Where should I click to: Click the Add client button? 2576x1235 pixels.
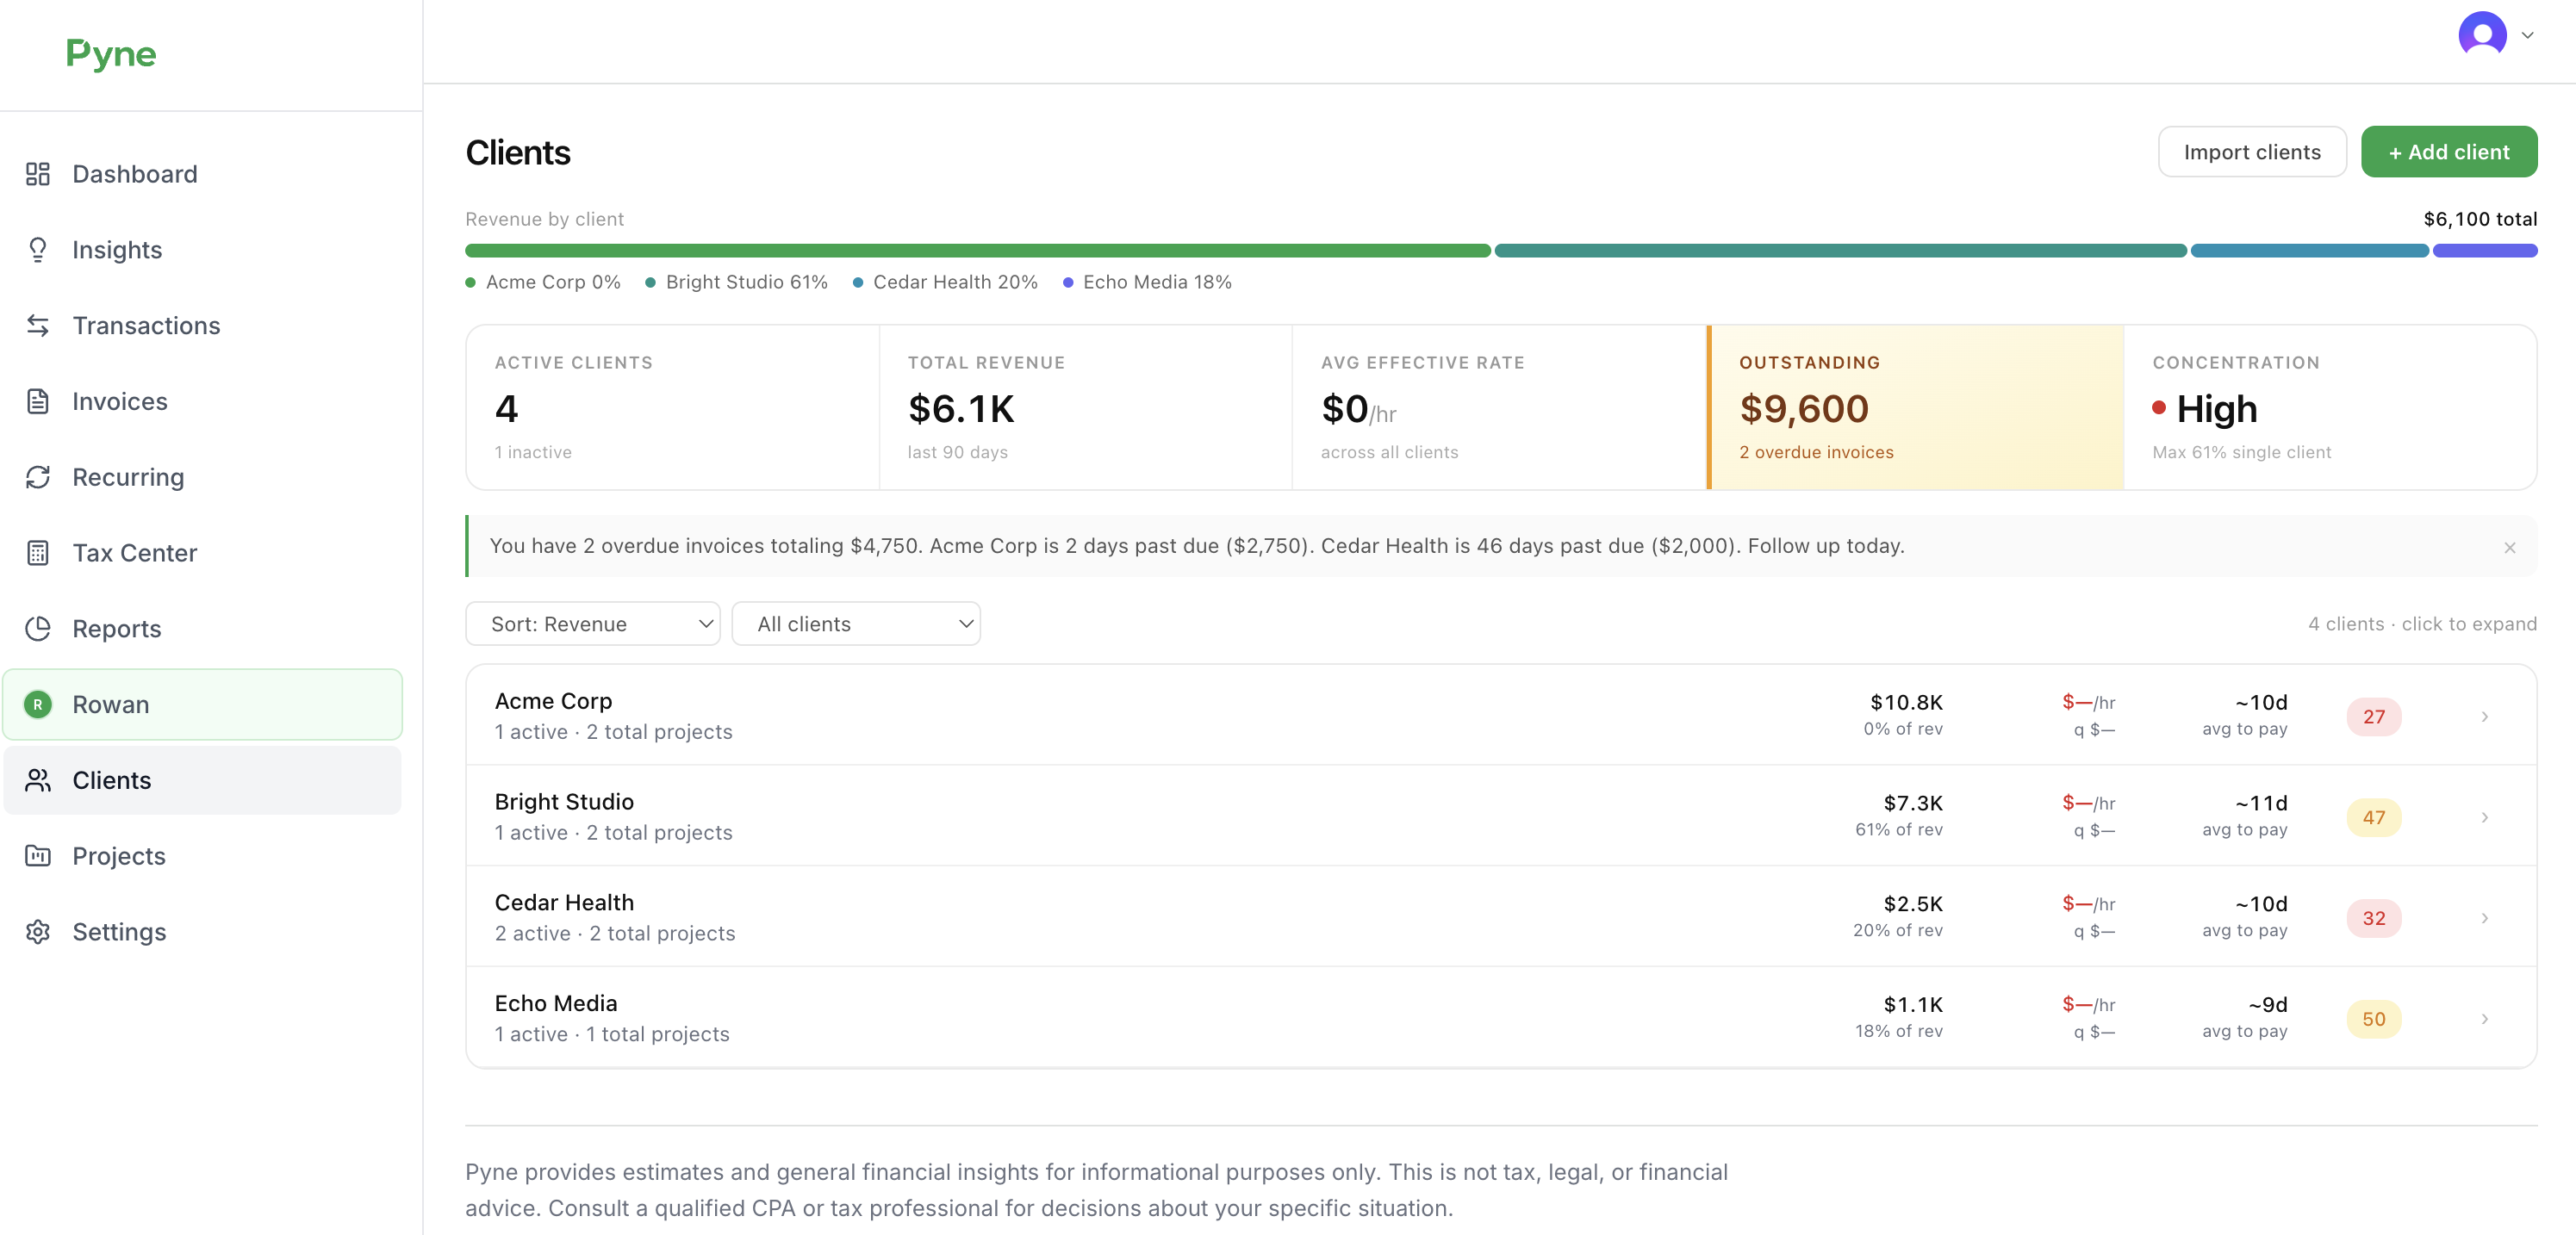pyautogui.click(x=2448, y=152)
